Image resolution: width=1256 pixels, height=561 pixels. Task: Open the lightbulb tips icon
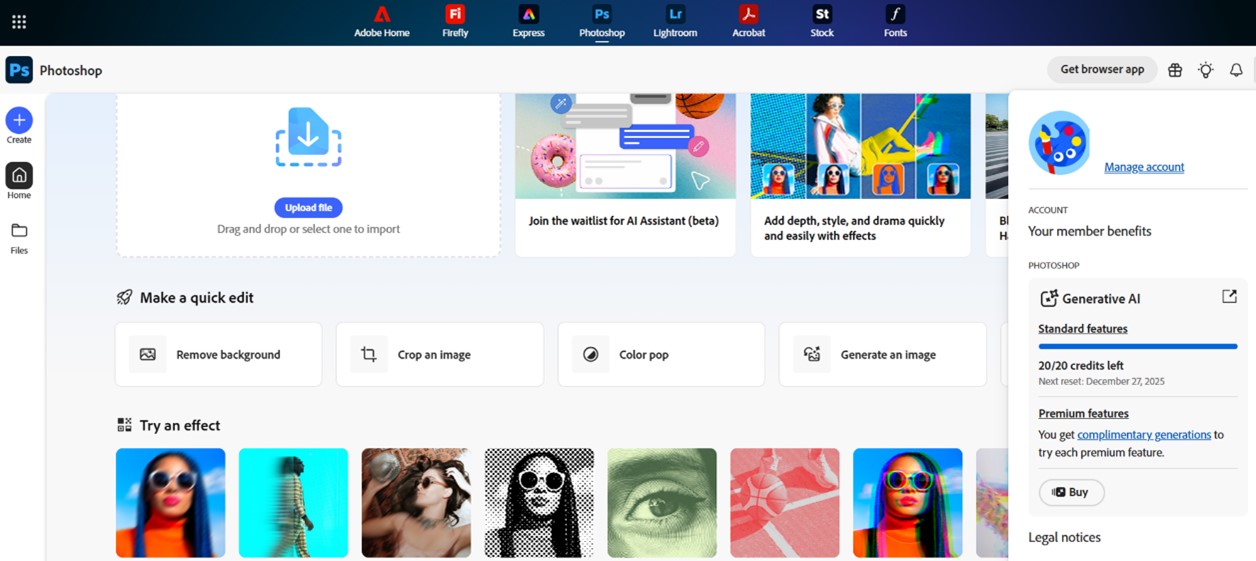(x=1206, y=70)
